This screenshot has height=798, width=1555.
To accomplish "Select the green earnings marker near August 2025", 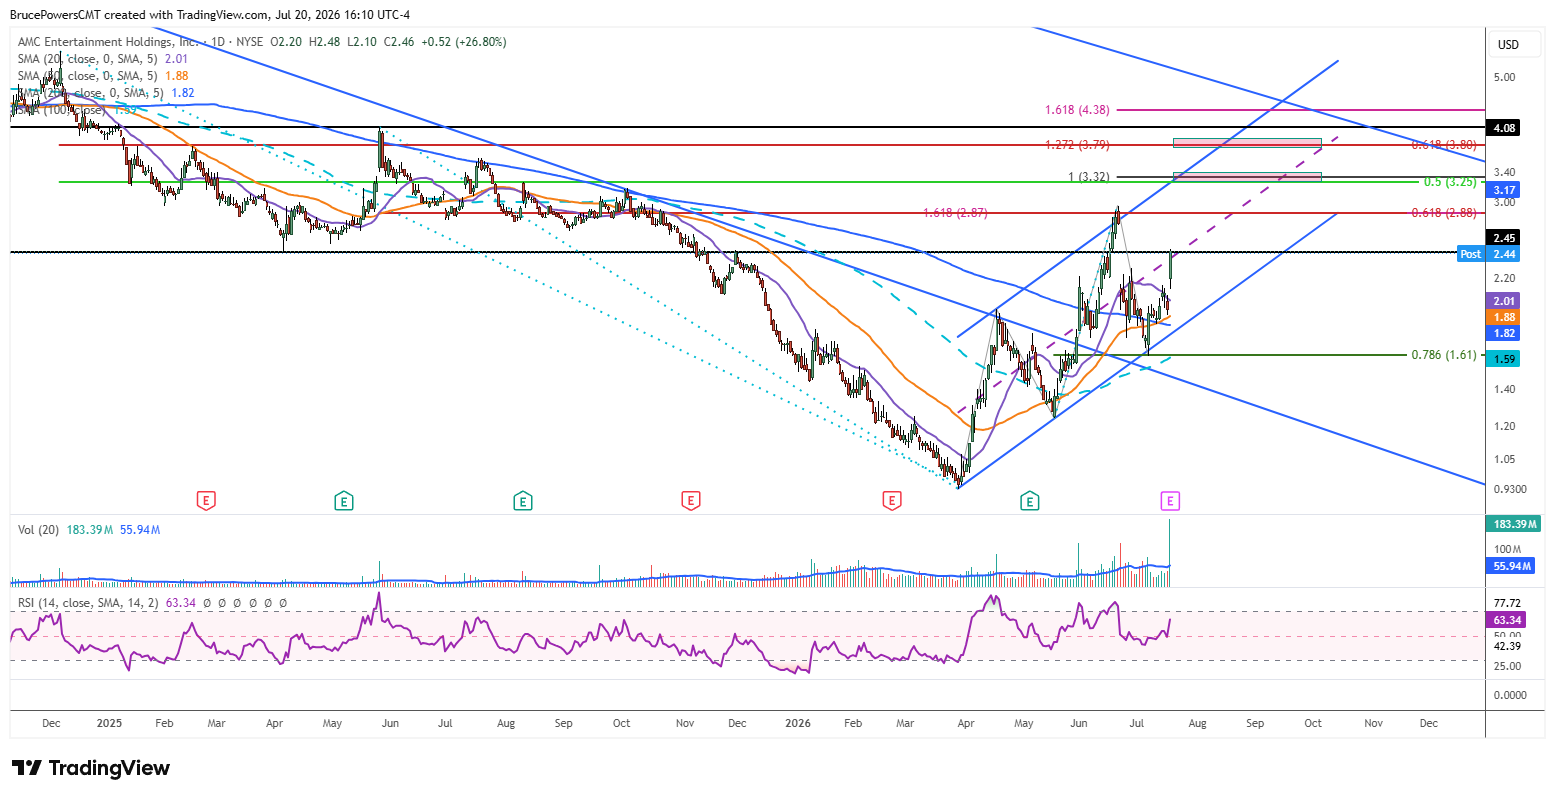I will point(522,500).
